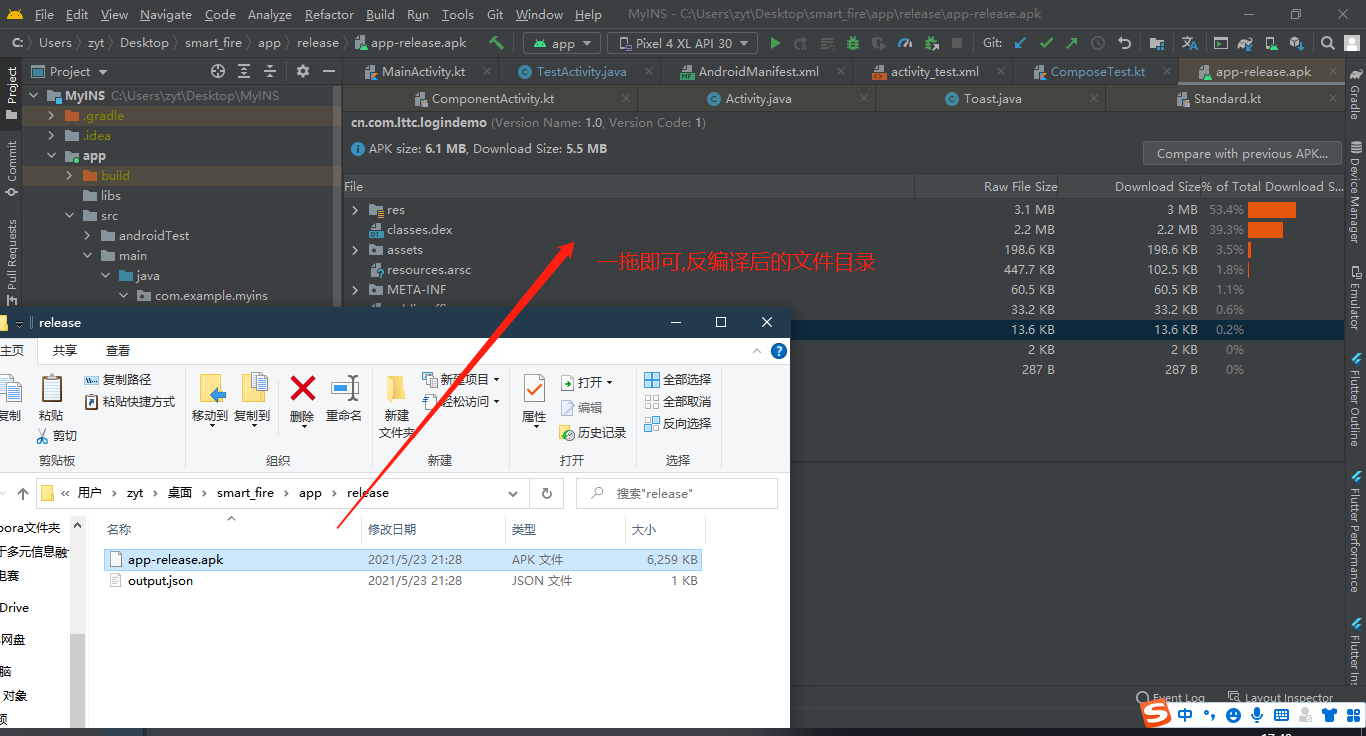Select the output.json file in Explorer
Screen dimensions: 1366x736
[x=402, y=581]
